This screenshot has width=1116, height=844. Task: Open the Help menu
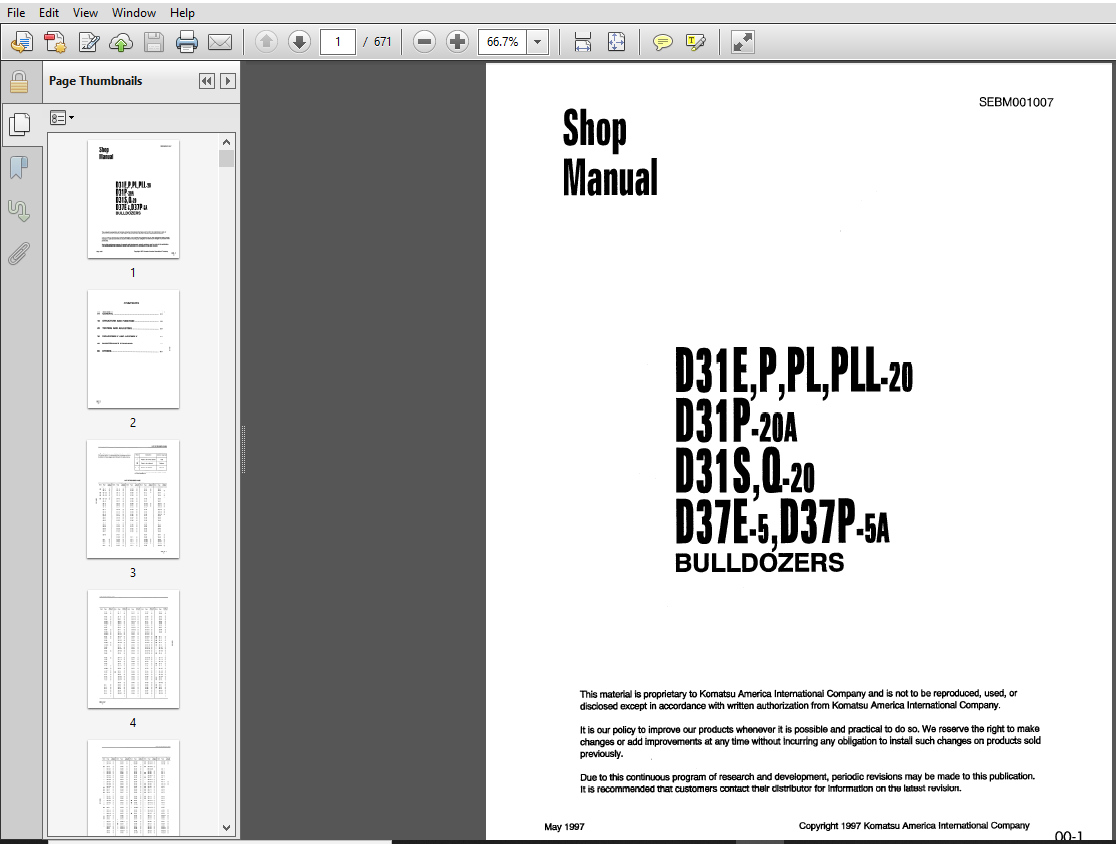coord(182,13)
